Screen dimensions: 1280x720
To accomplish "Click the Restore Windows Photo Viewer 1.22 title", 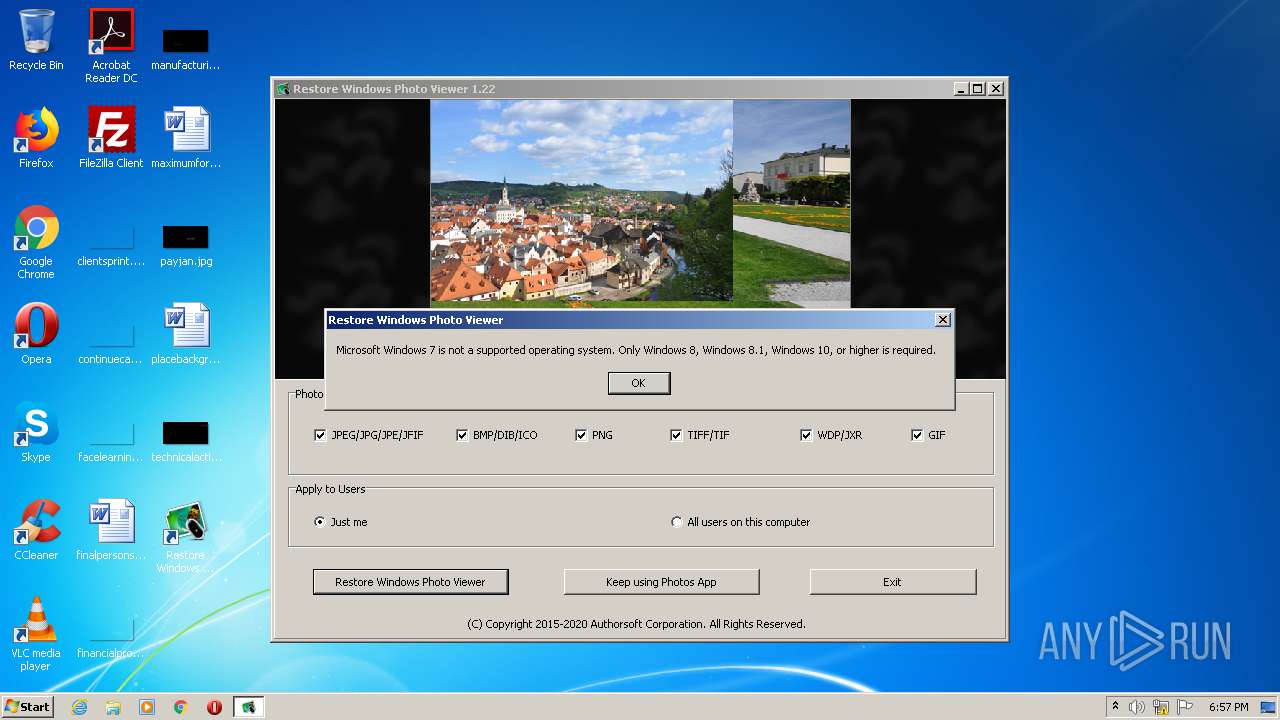I will click(394, 89).
